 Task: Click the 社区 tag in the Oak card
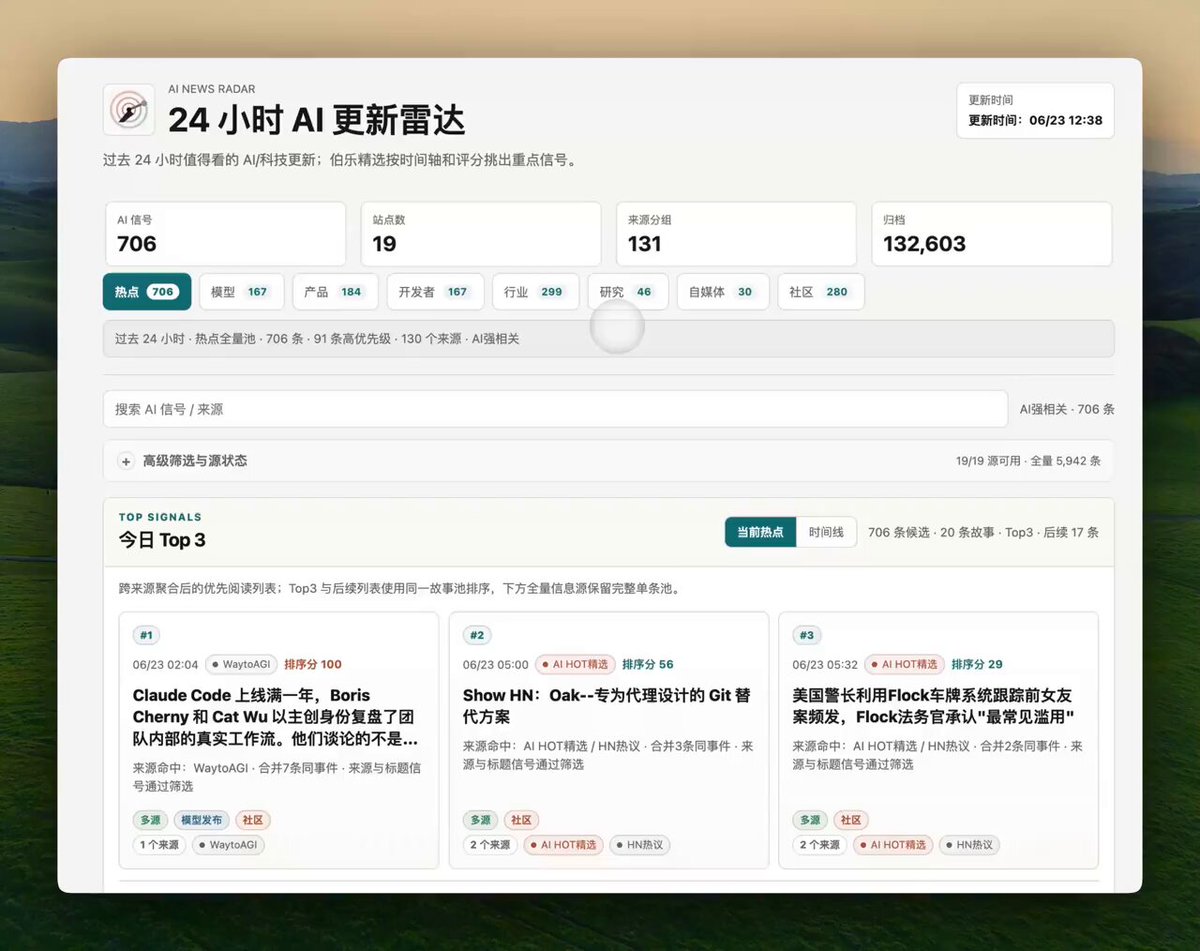521,820
